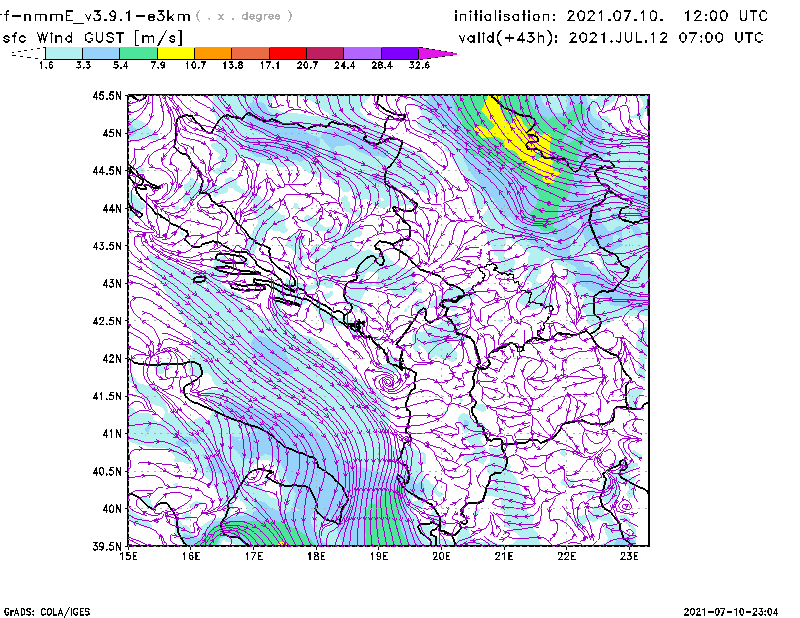800x618 pixels.
Task: Click the legend value 7.9
Action: click(158, 65)
